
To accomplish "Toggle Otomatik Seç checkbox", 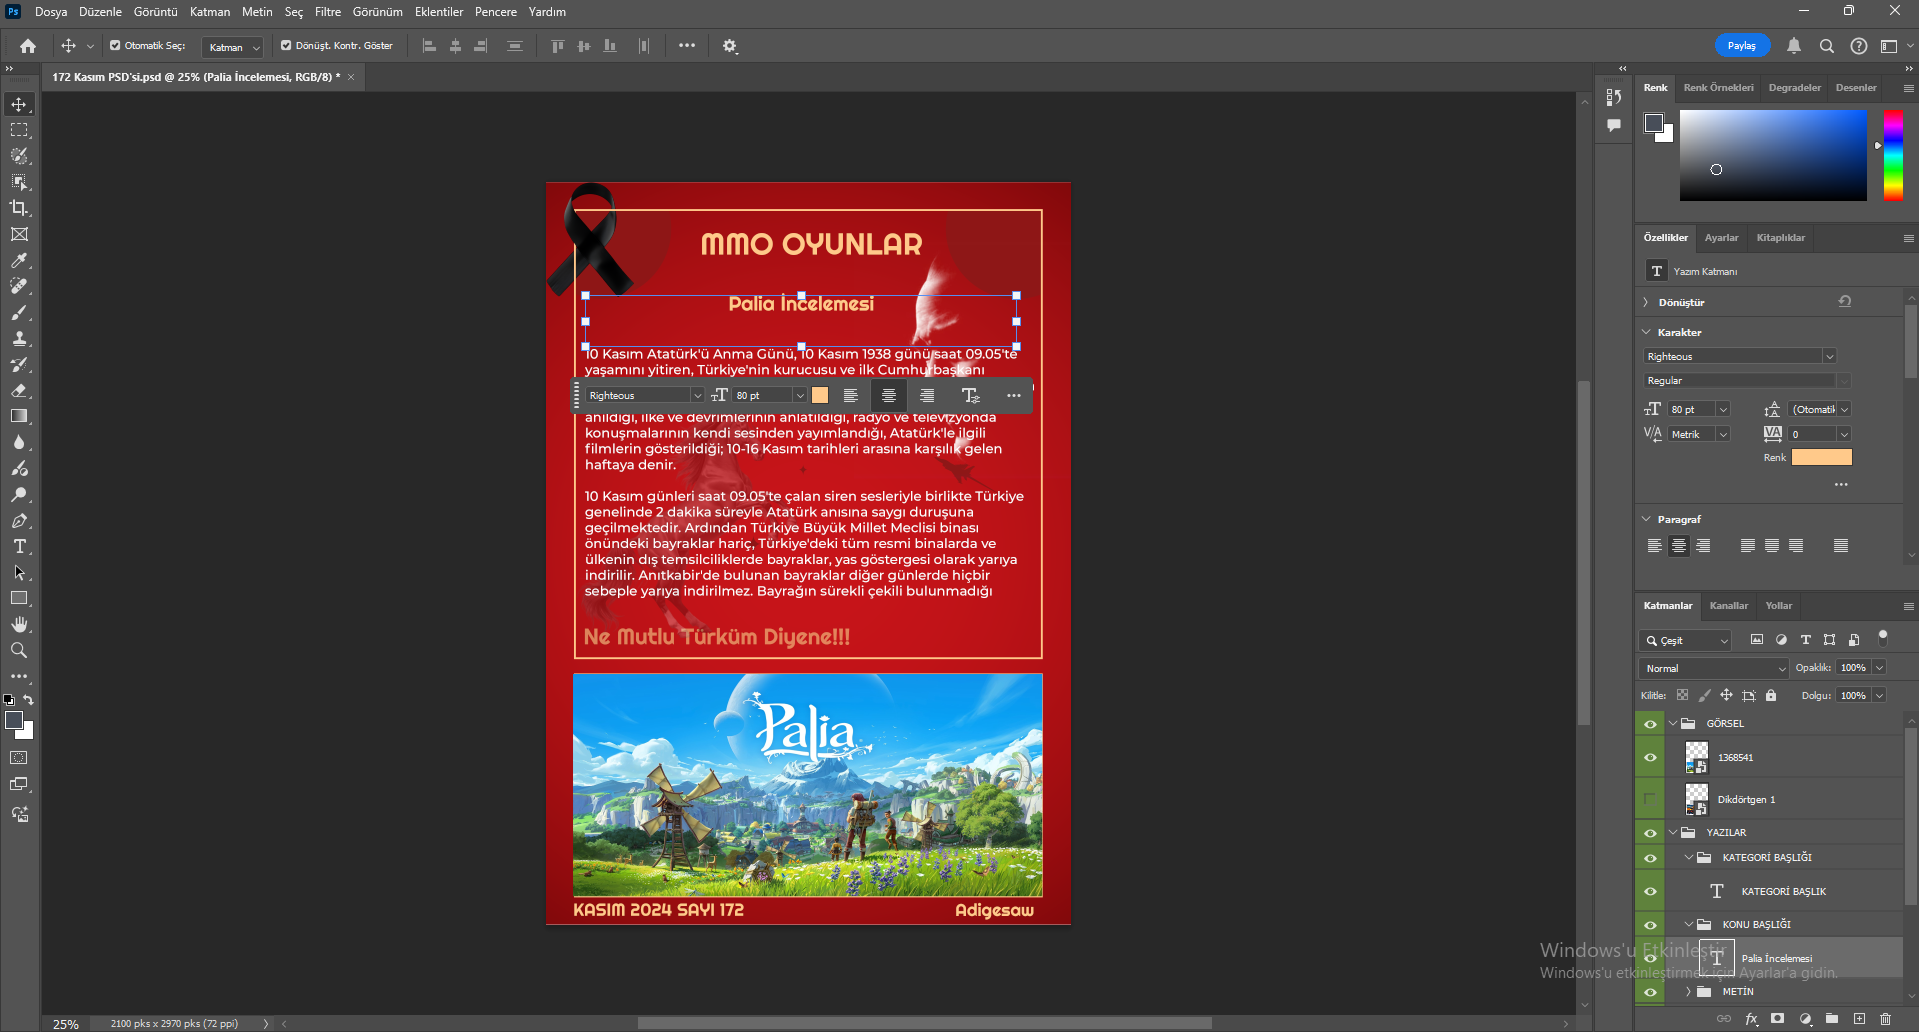I will 115,45.
